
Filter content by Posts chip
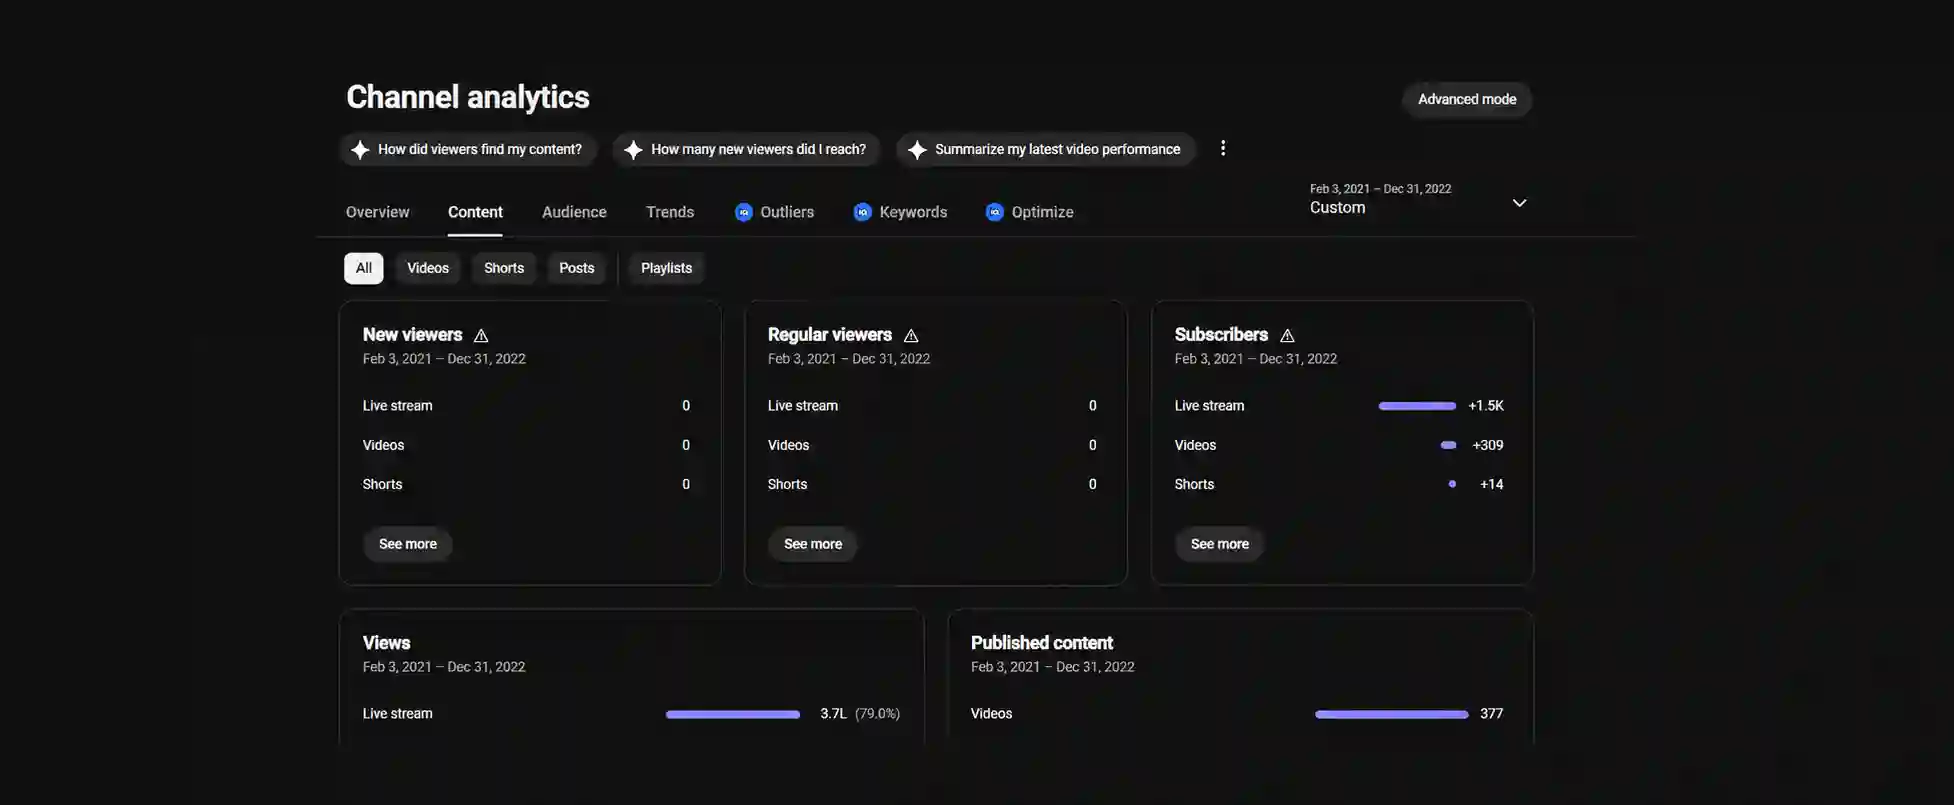(577, 268)
